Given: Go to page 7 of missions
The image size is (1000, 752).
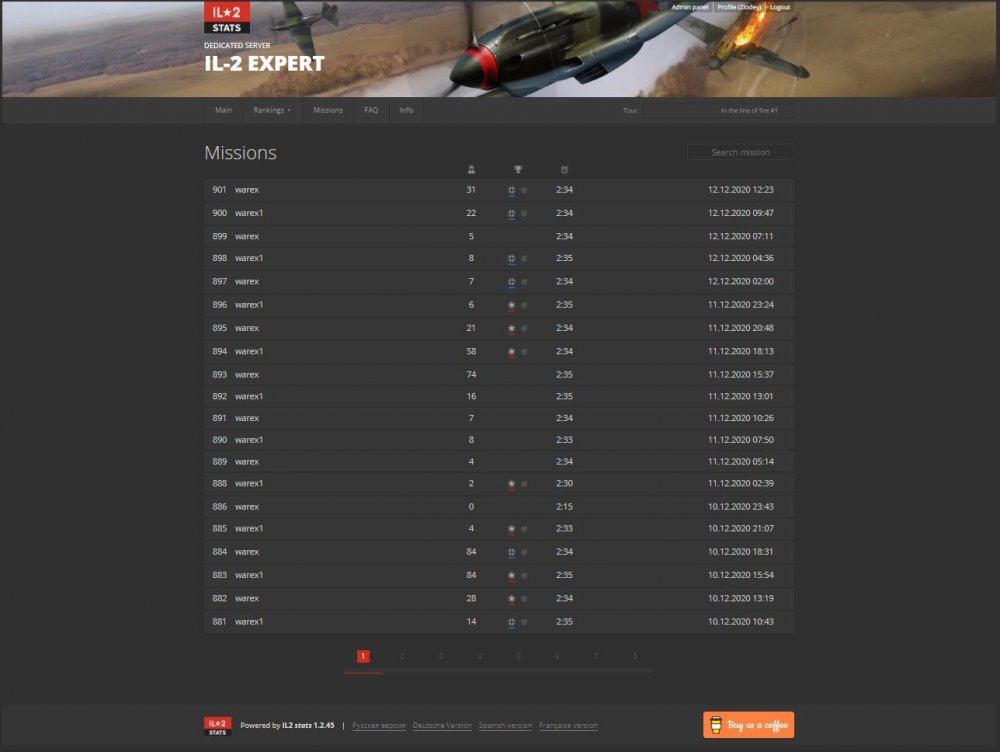Looking at the screenshot, I should tap(596, 656).
